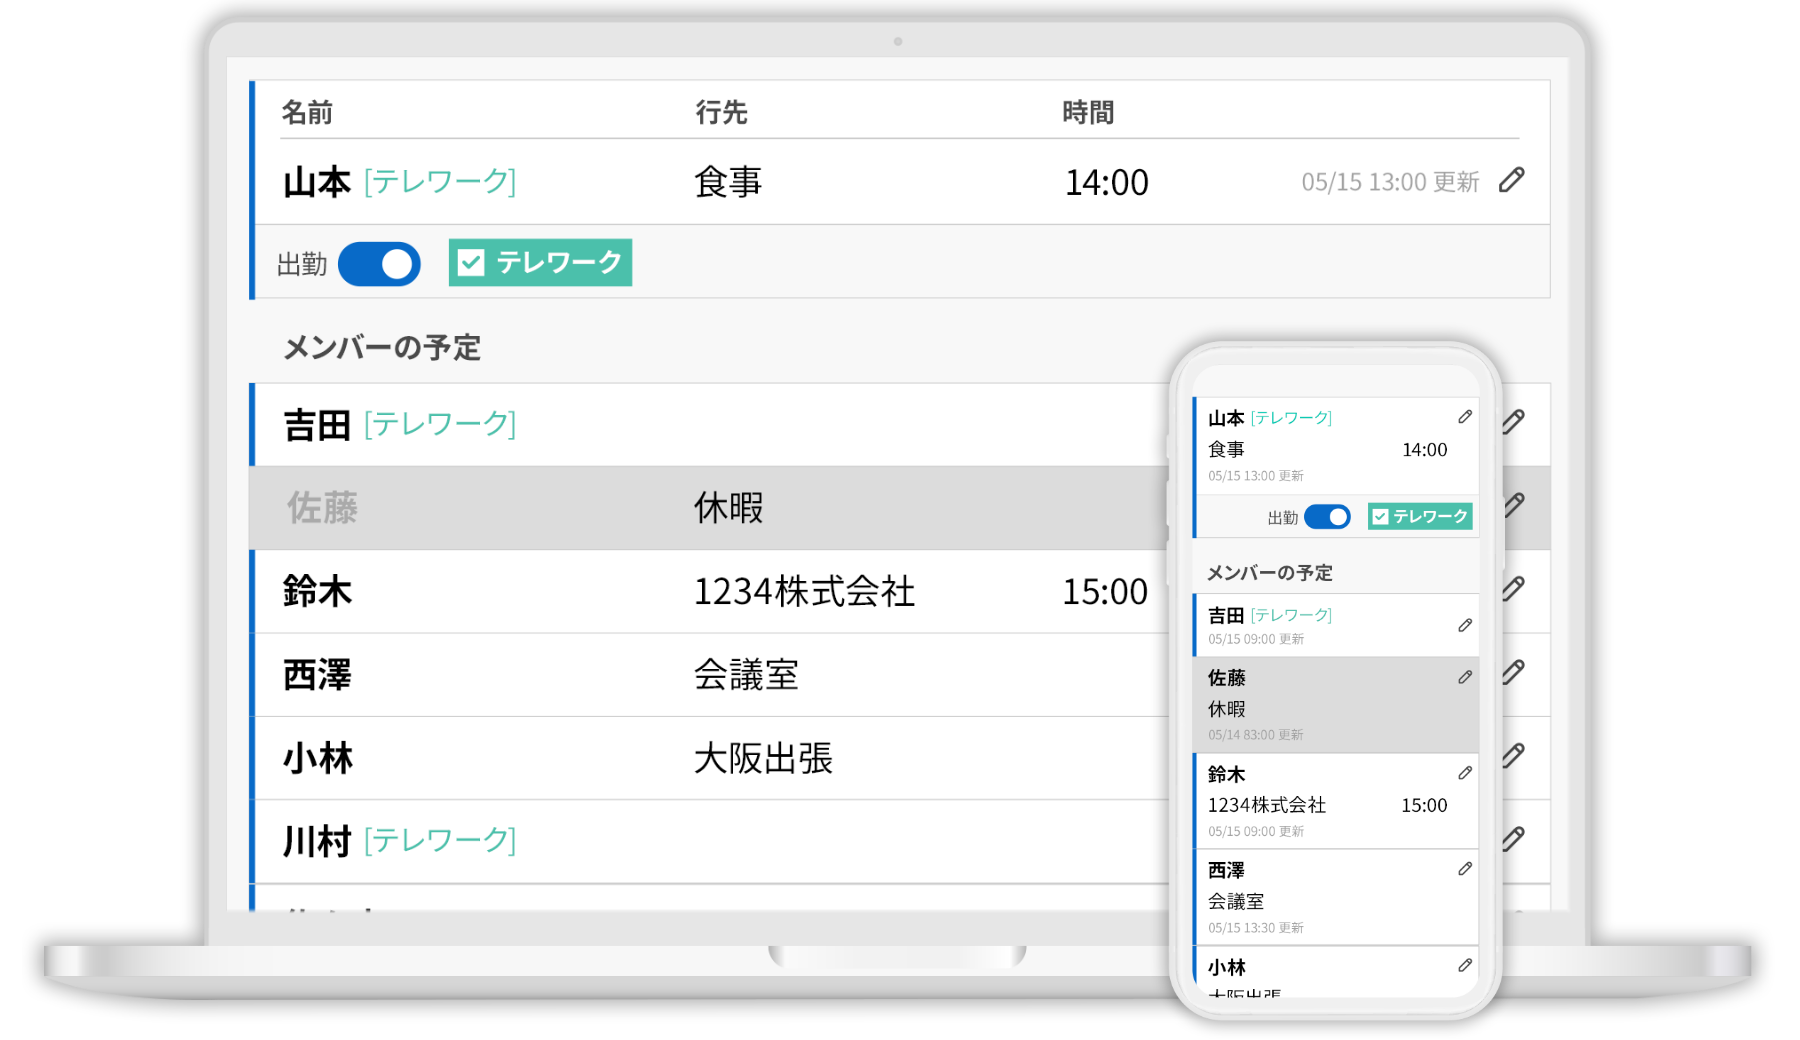
Task: Click the pencil icon in the 佐藤 row on laptop
Action: [1514, 505]
